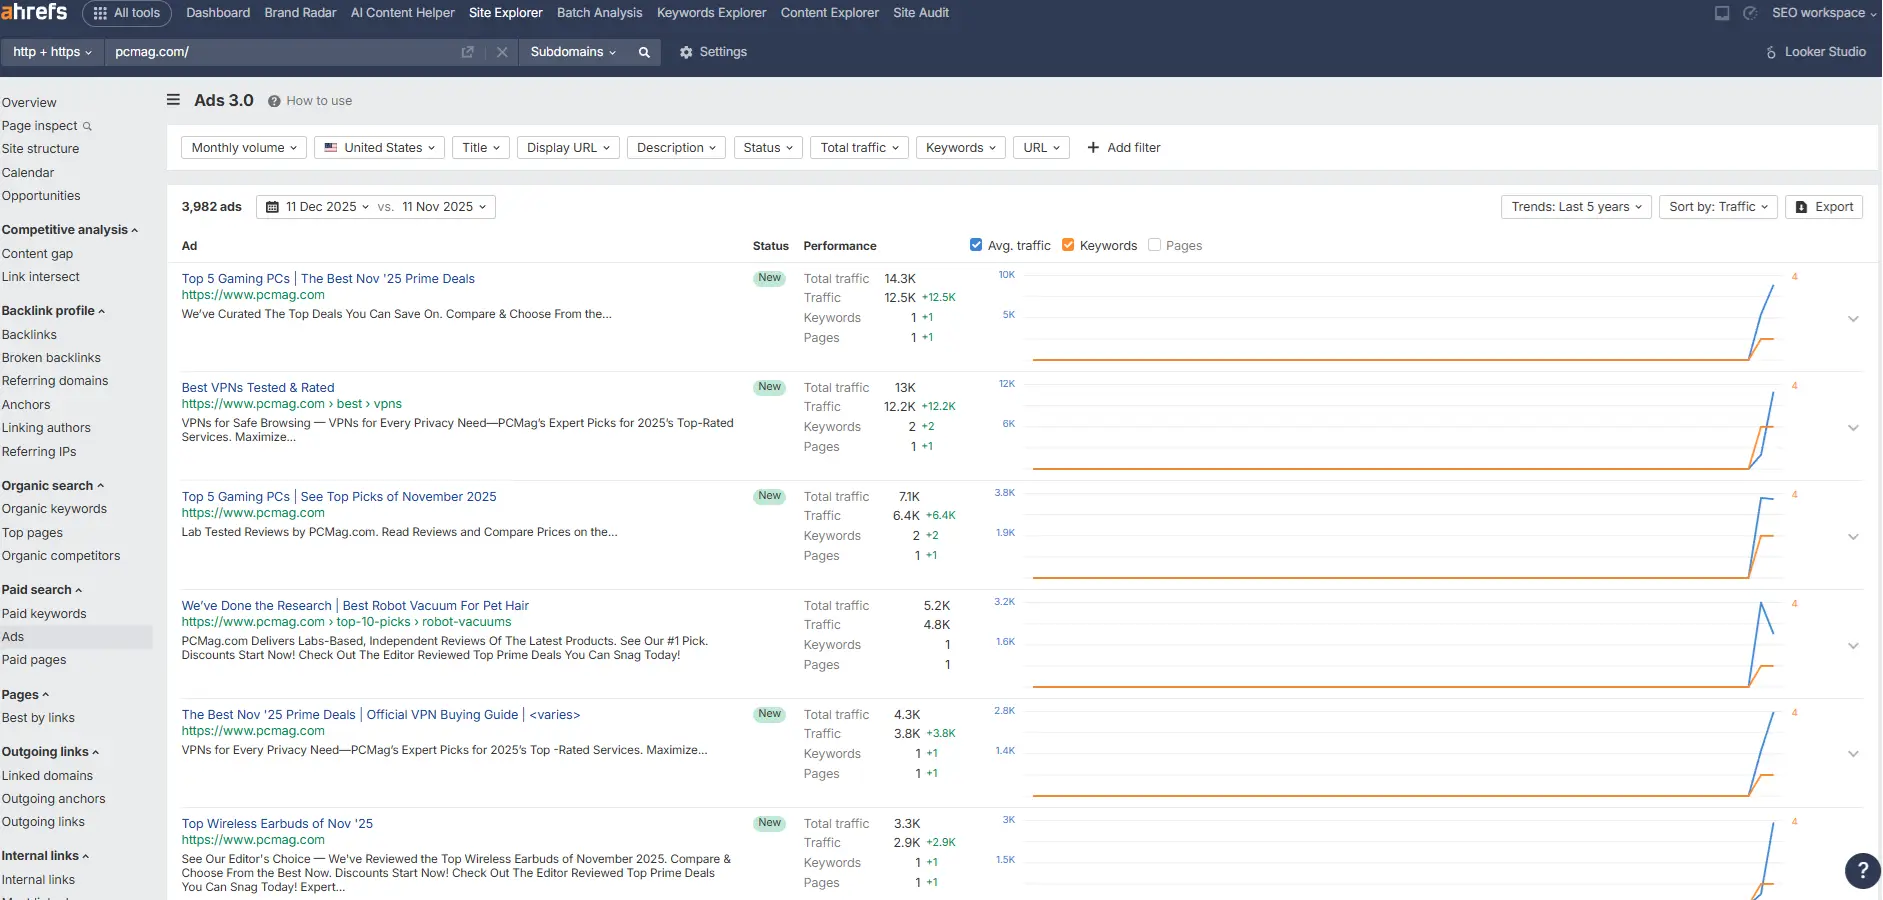The image size is (1883, 900).
Task: Clear the target URL with the X icon
Action: pos(503,52)
